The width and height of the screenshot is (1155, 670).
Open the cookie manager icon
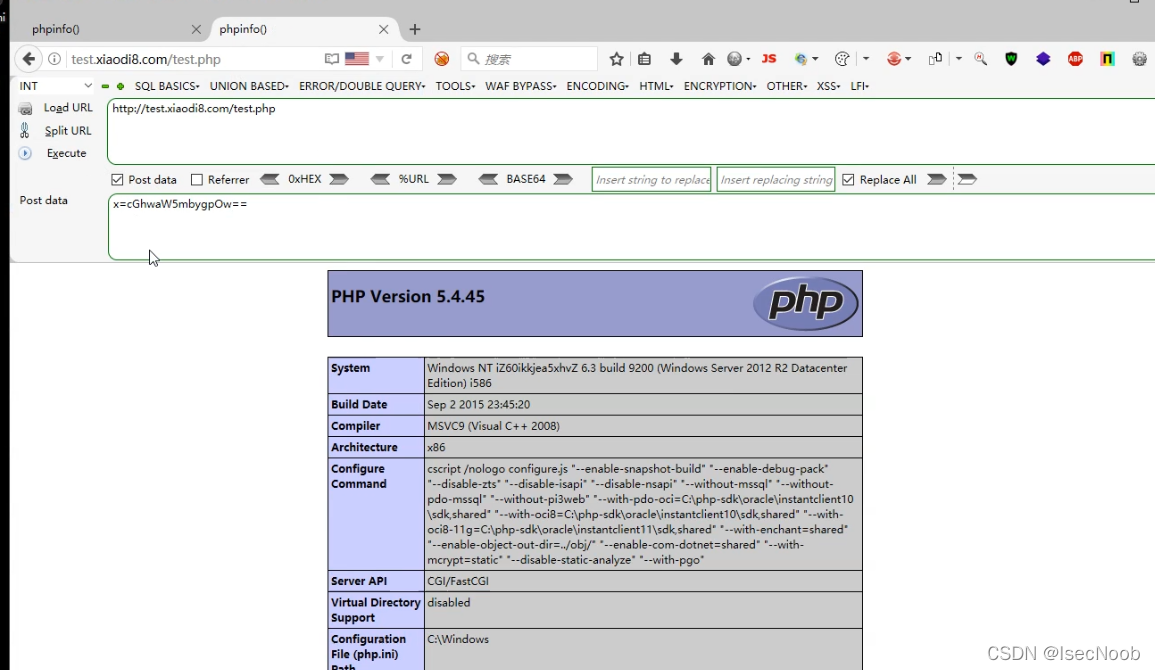point(842,59)
